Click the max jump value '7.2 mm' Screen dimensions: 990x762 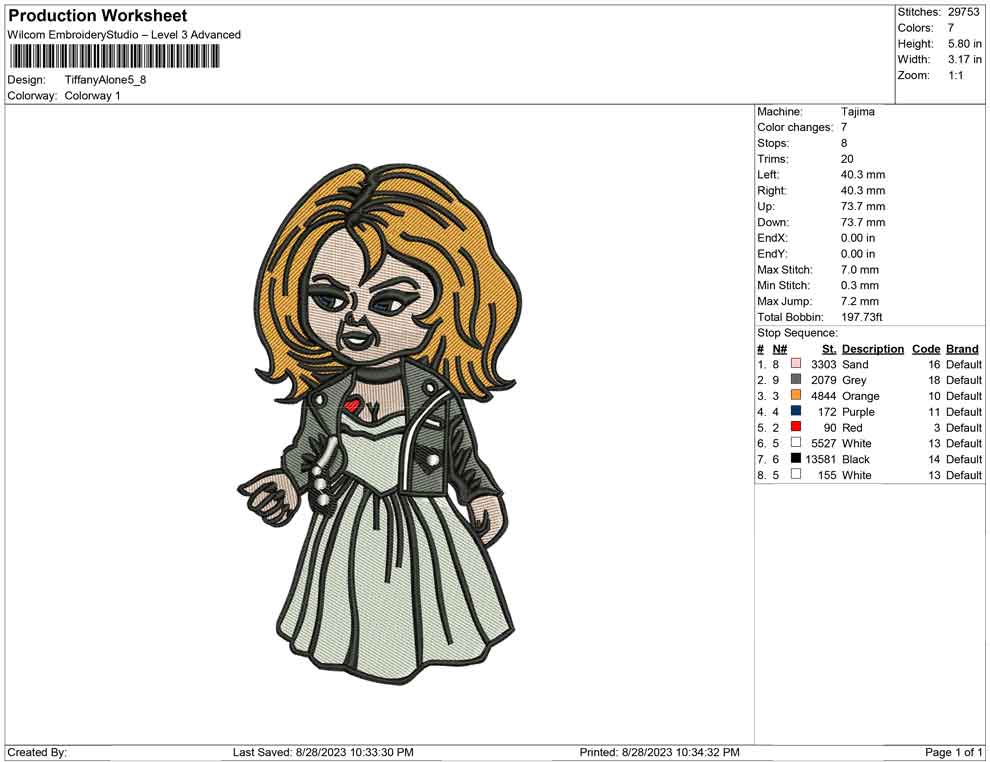pyautogui.click(x=859, y=301)
